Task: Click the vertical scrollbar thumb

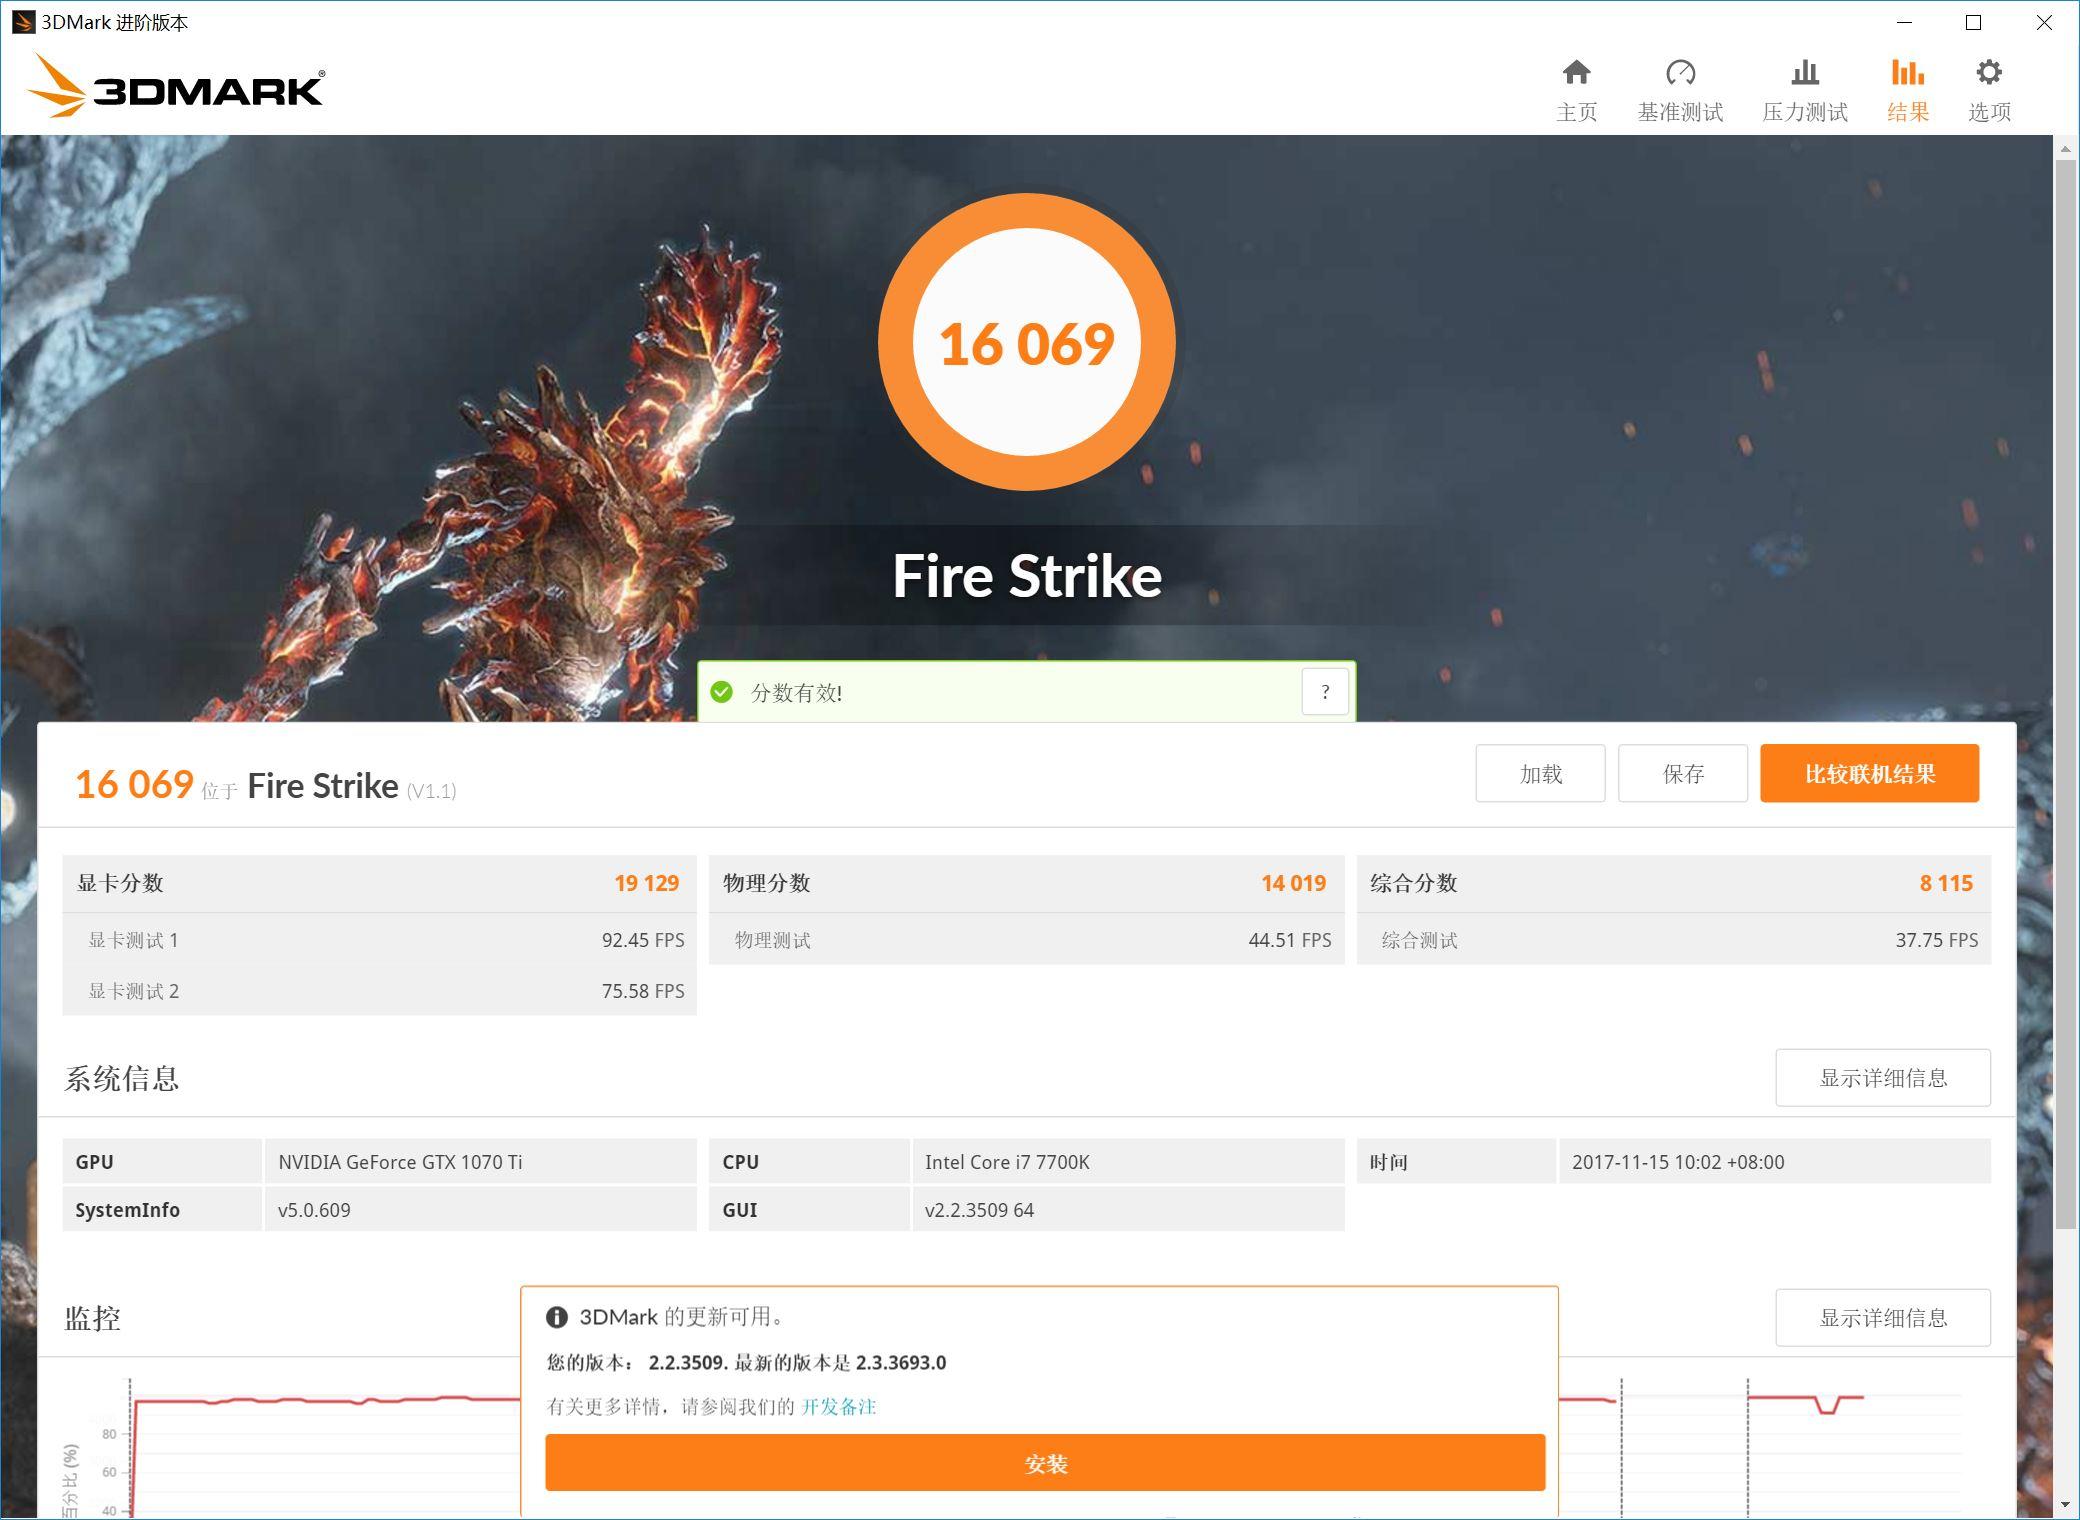Action: (2066, 693)
